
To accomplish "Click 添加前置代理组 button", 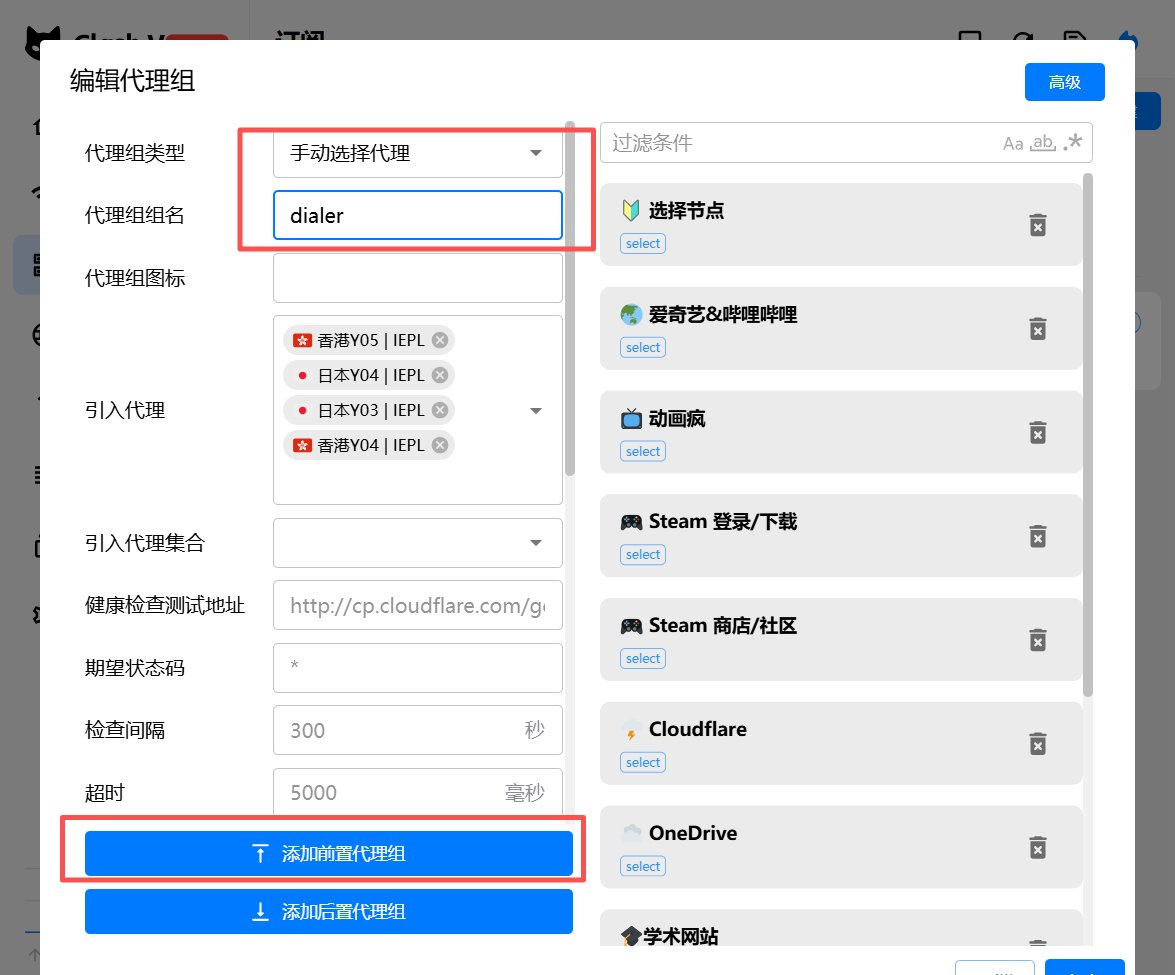I will pos(328,854).
